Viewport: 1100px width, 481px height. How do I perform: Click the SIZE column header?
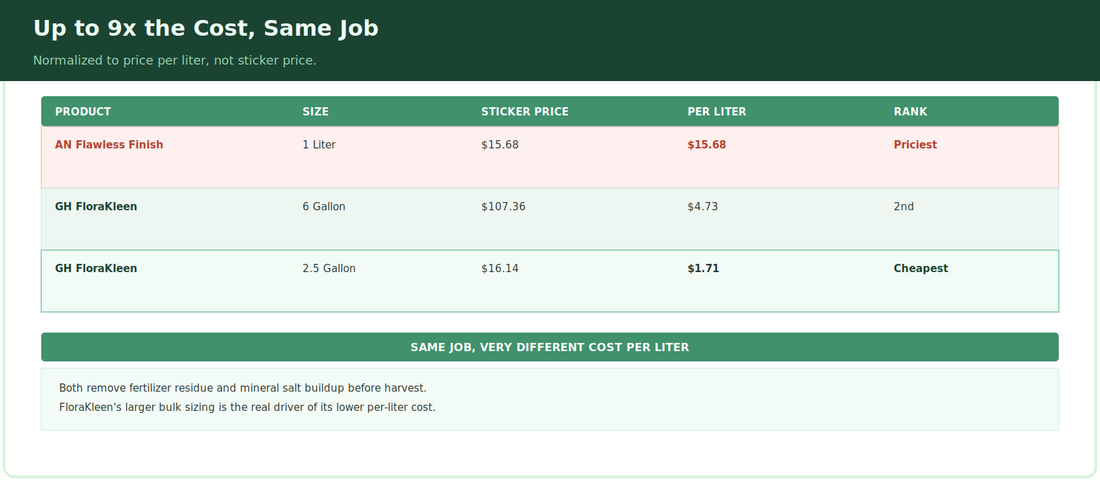point(316,111)
